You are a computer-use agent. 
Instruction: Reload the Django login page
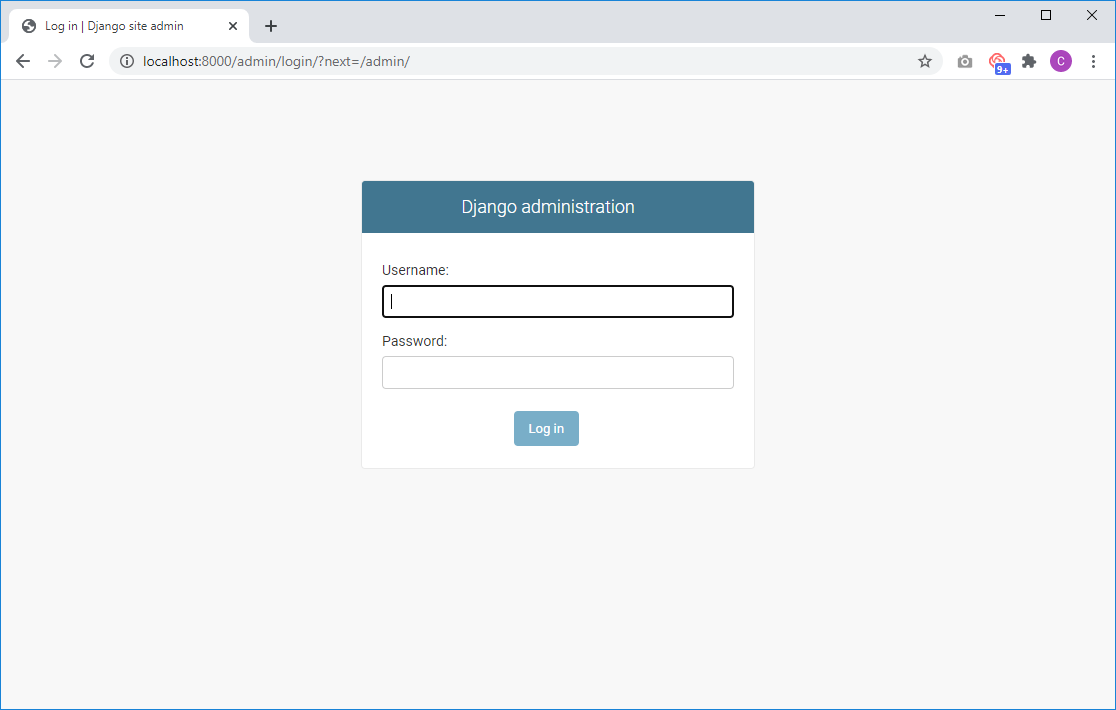(x=87, y=61)
